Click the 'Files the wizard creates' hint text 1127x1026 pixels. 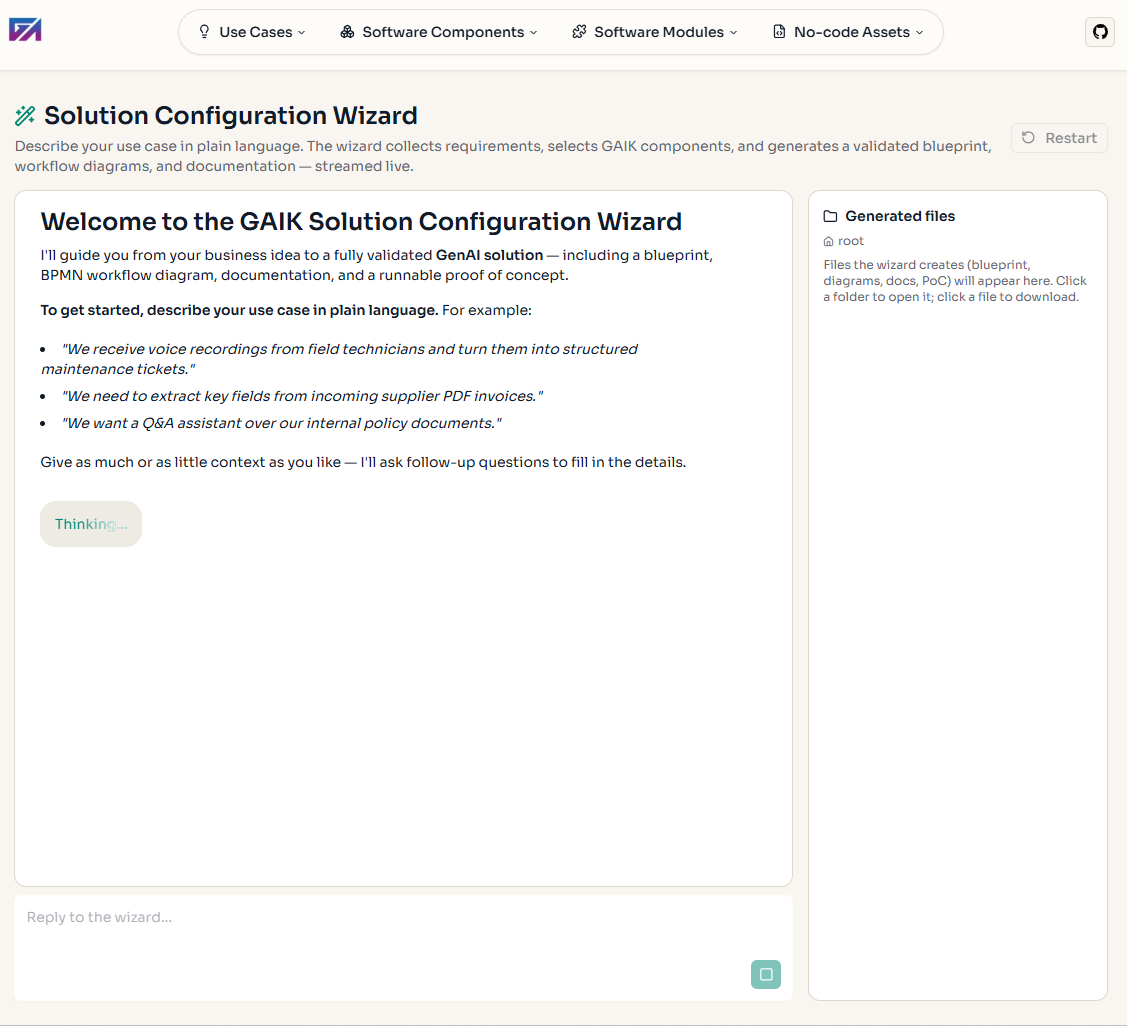click(x=954, y=281)
